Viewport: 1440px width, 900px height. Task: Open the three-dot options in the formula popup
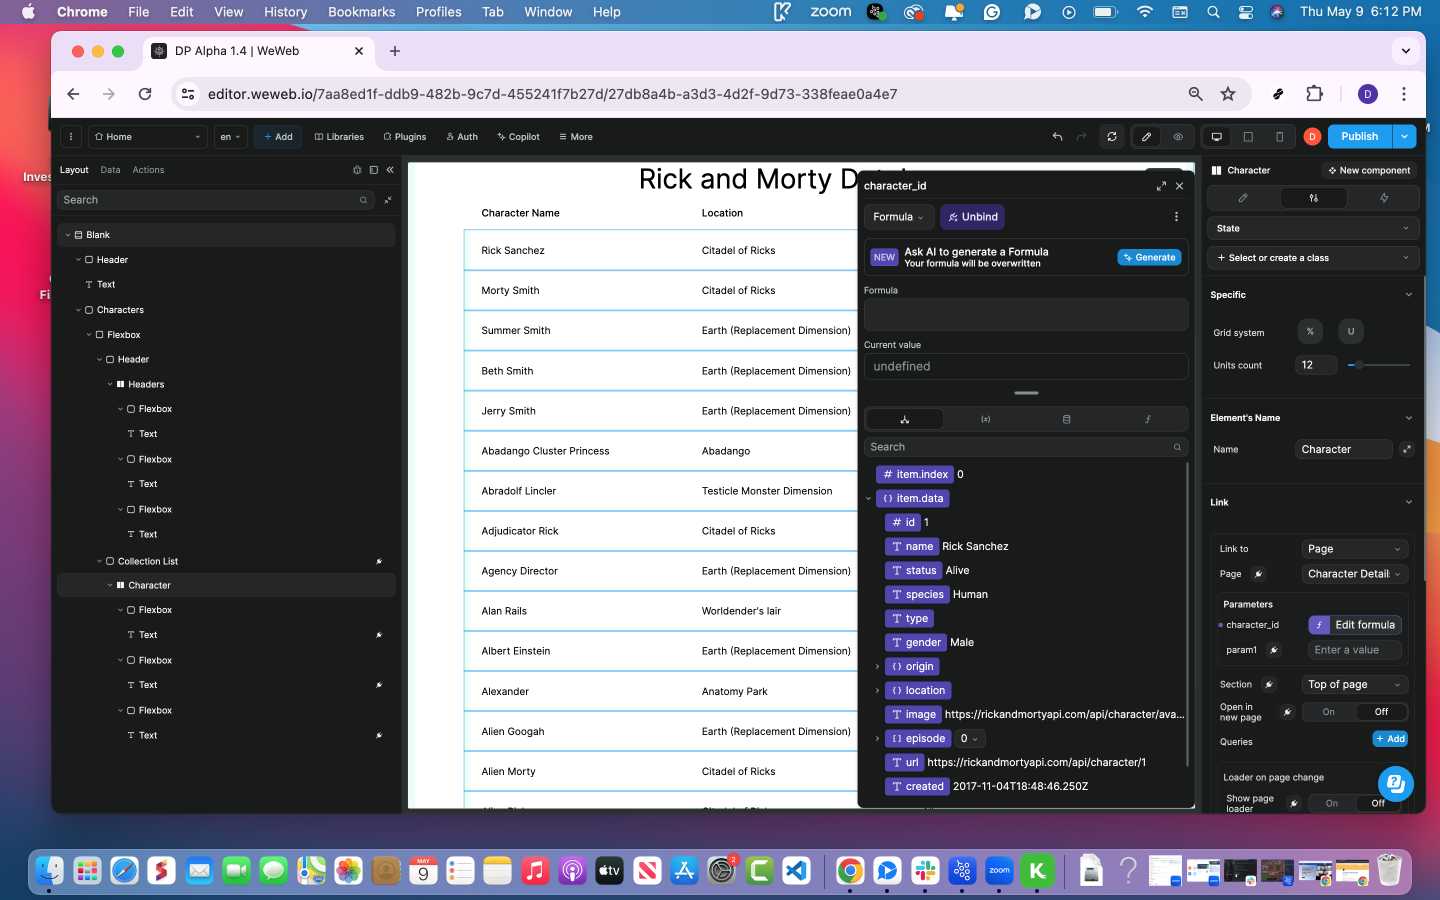[1176, 217]
